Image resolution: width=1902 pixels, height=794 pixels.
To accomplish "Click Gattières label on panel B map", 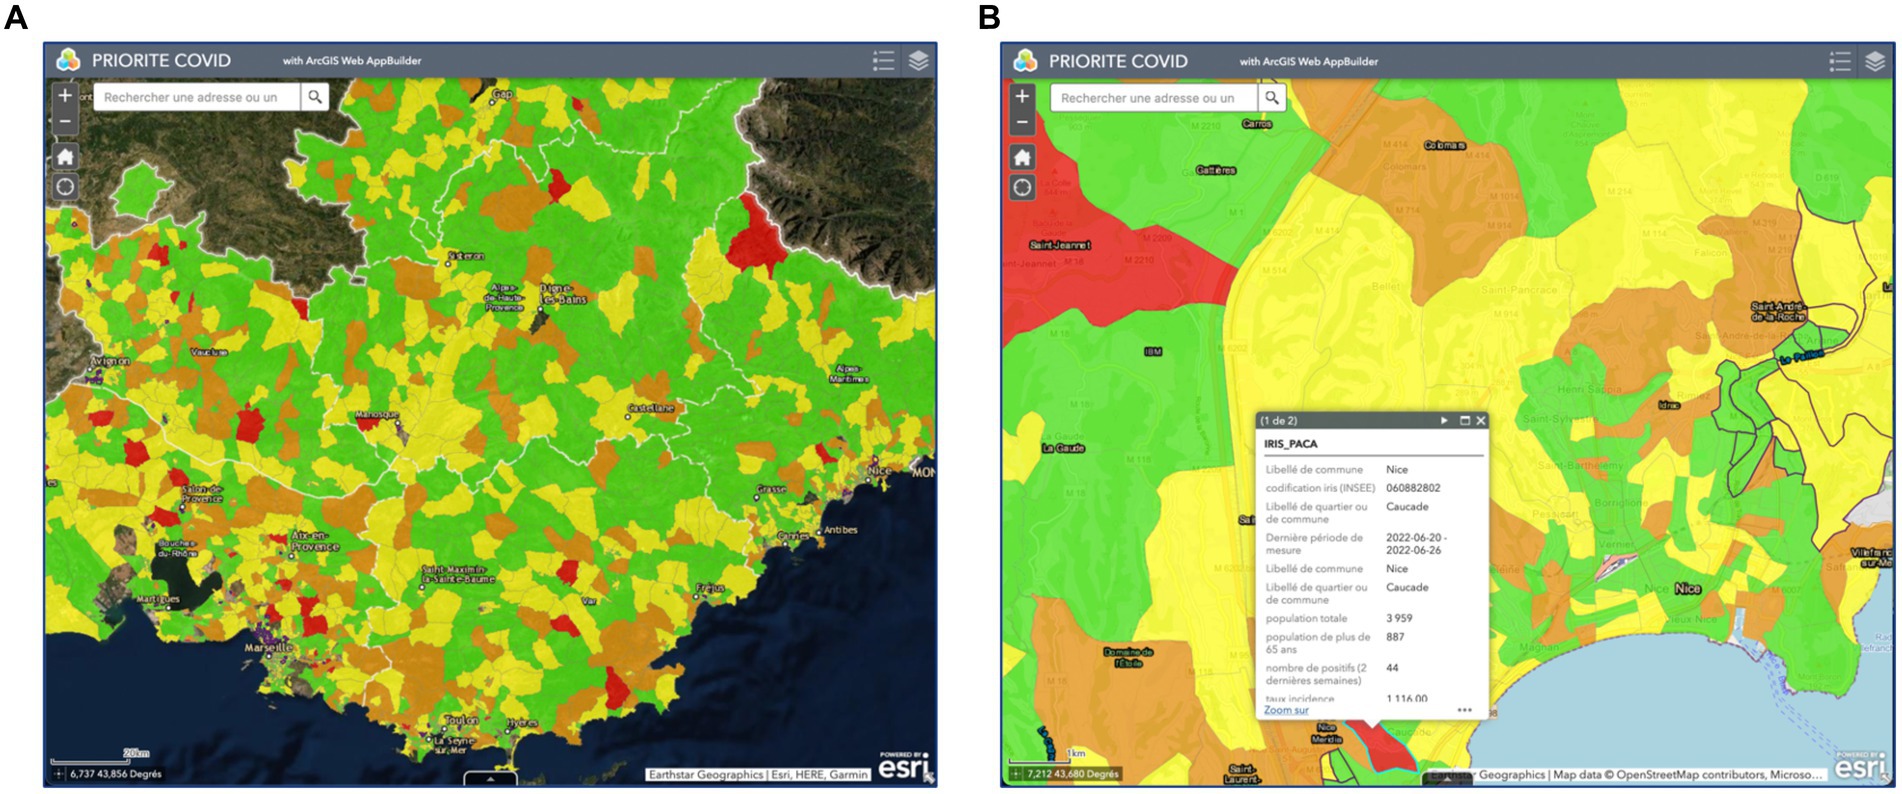I will (x=1216, y=170).
